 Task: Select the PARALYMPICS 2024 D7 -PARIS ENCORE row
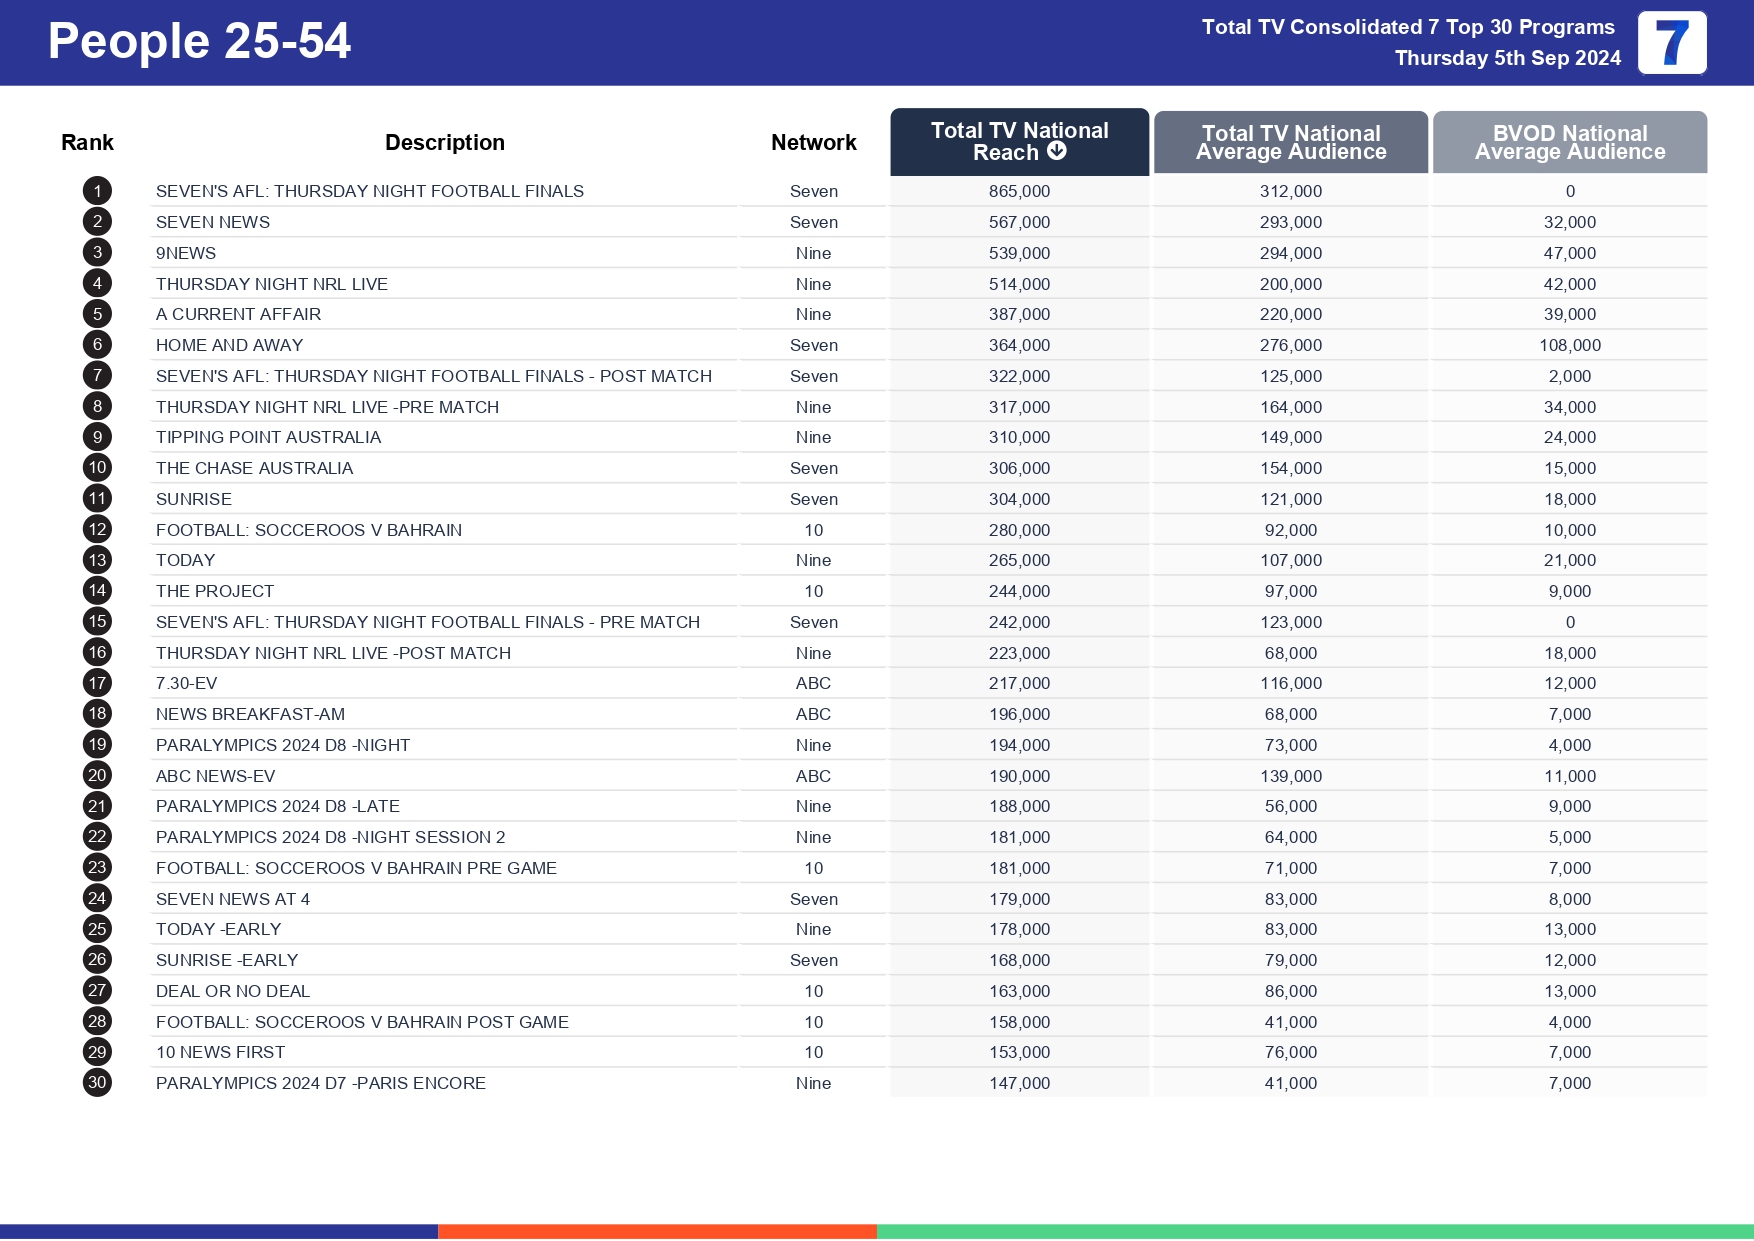[x=321, y=1083]
